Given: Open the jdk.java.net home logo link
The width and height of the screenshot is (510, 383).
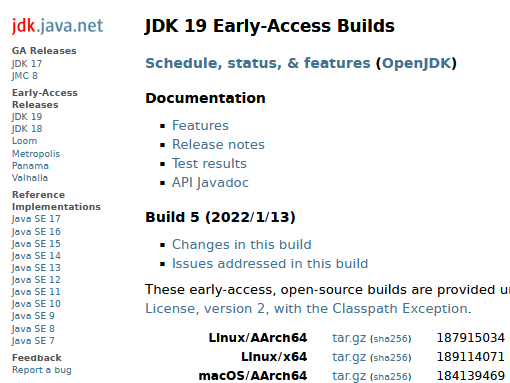Looking at the screenshot, I should coord(58,26).
